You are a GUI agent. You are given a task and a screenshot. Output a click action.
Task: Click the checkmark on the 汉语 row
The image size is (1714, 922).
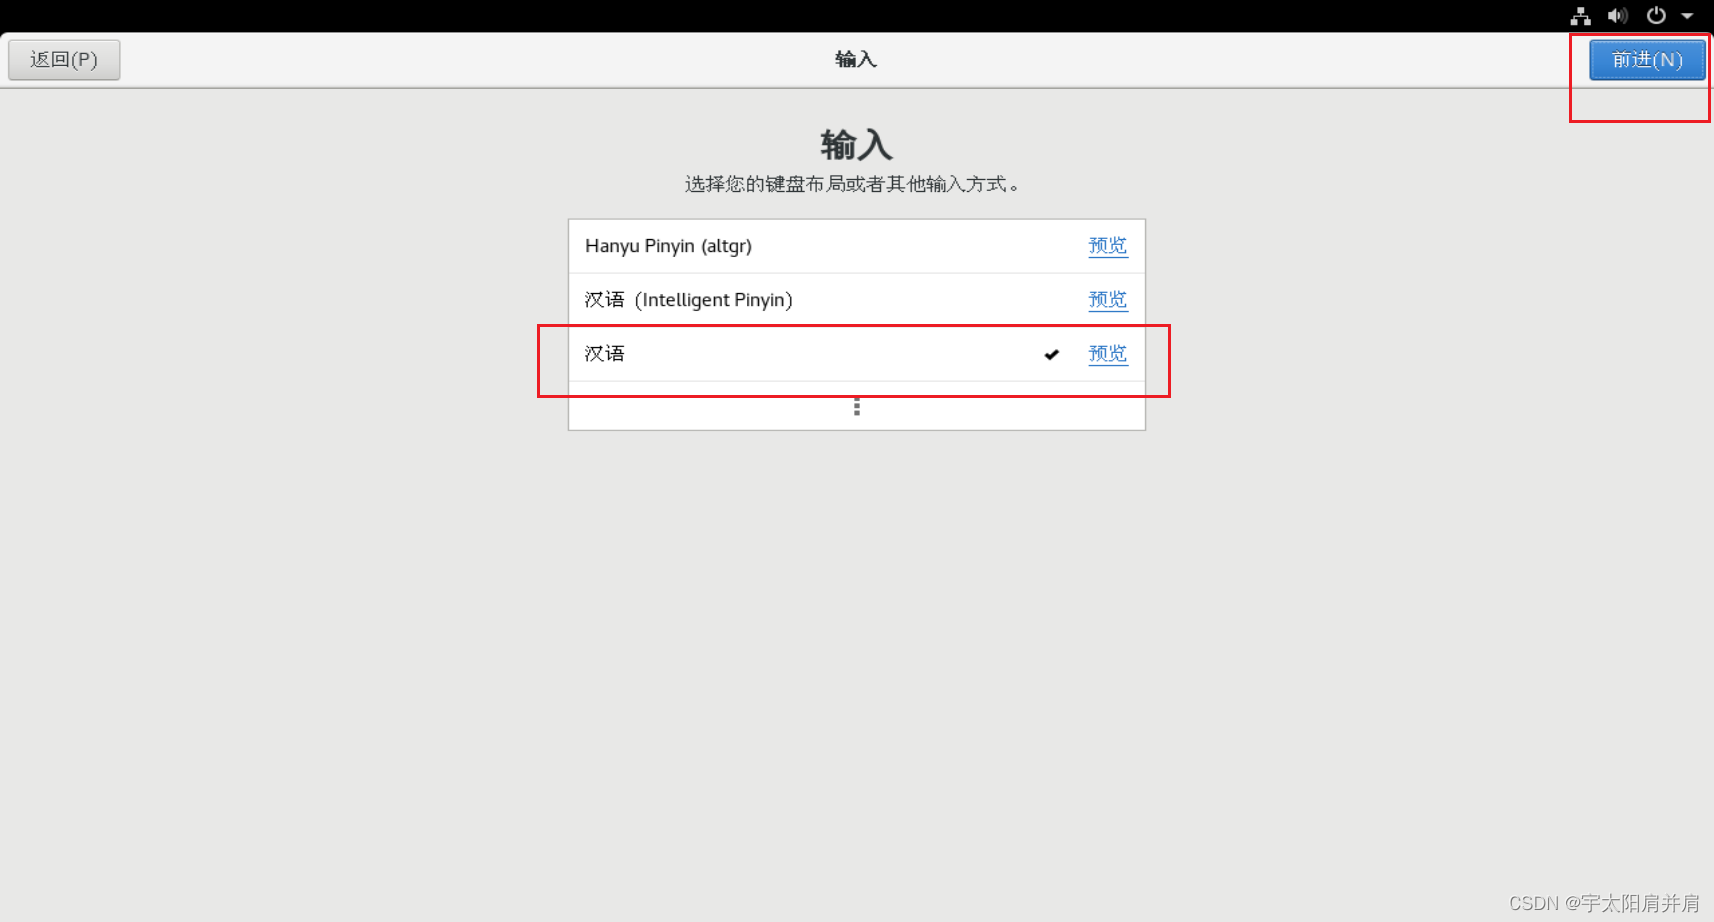tap(1051, 354)
